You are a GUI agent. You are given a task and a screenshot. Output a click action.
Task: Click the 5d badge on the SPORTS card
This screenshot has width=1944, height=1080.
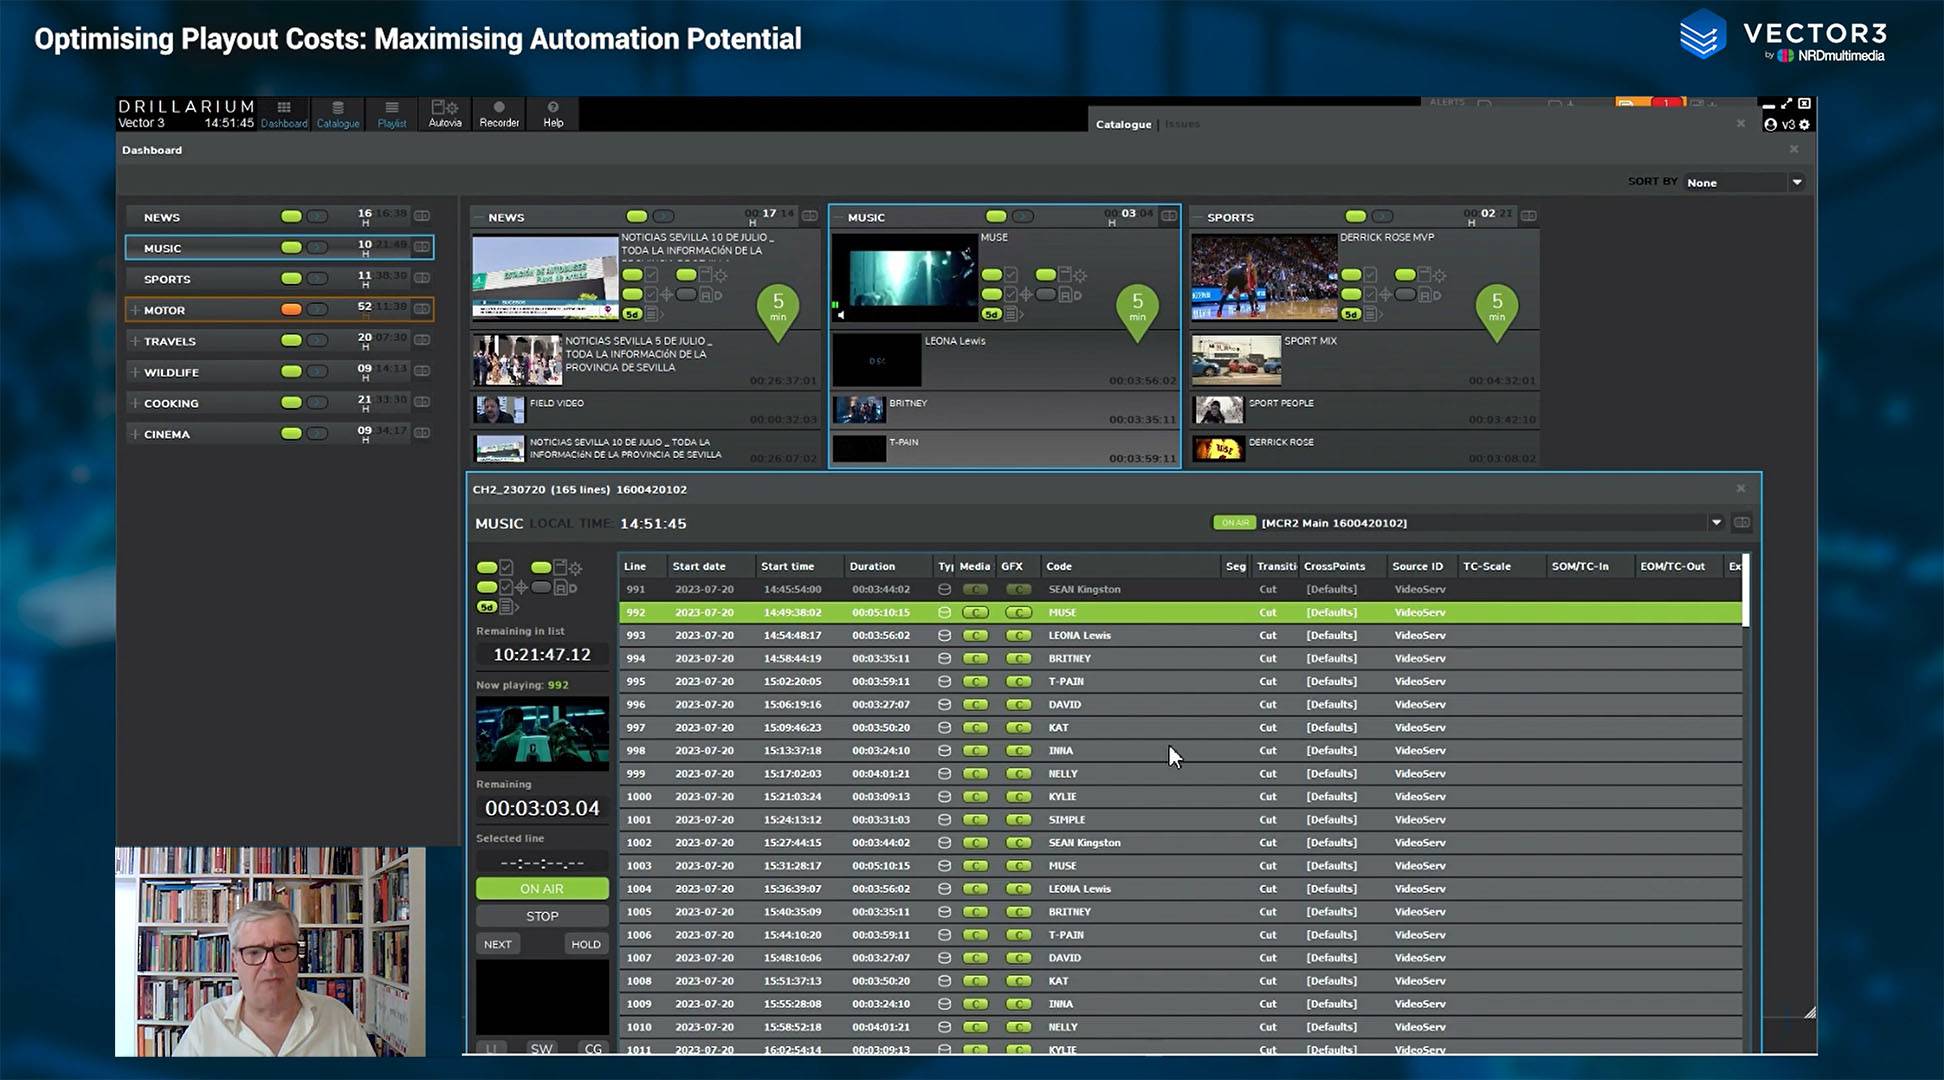(1350, 314)
